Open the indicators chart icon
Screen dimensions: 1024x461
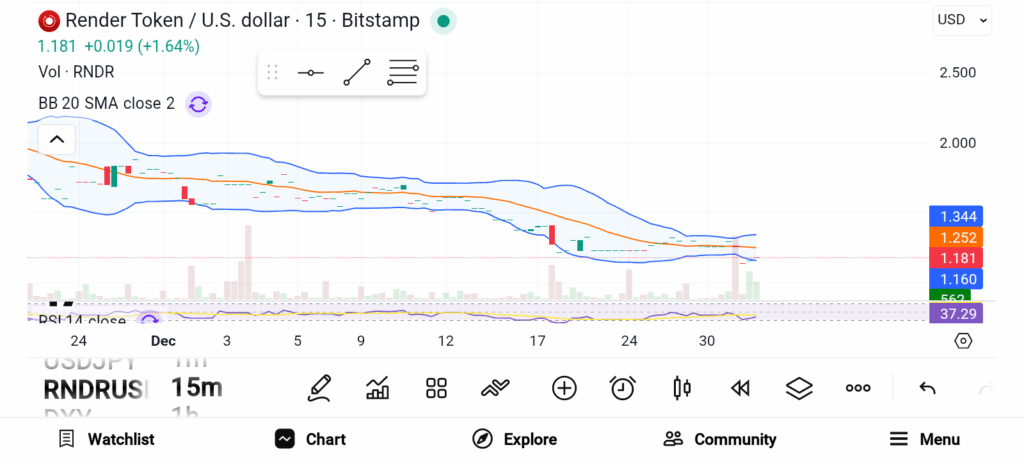pyautogui.click(x=378, y=388)
